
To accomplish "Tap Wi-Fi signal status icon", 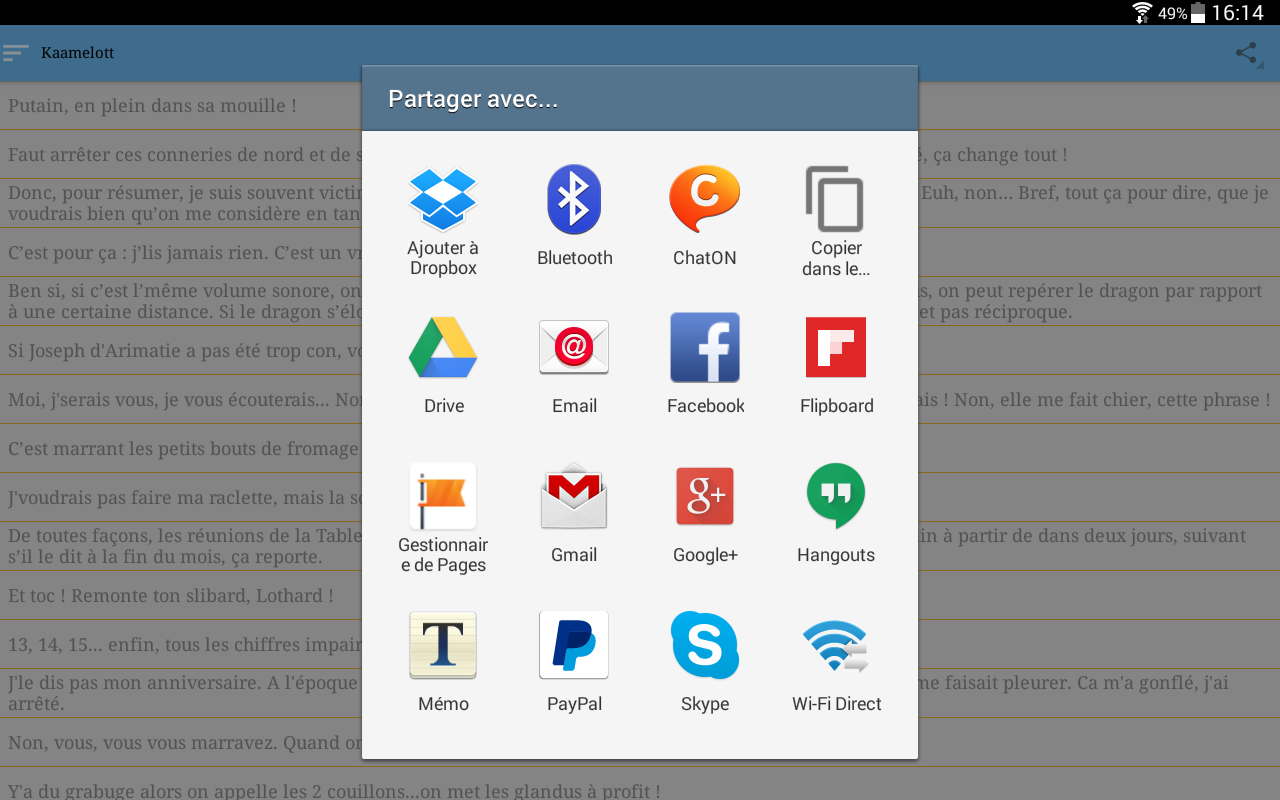I will pyautogui.click(x=1142, y=13).
